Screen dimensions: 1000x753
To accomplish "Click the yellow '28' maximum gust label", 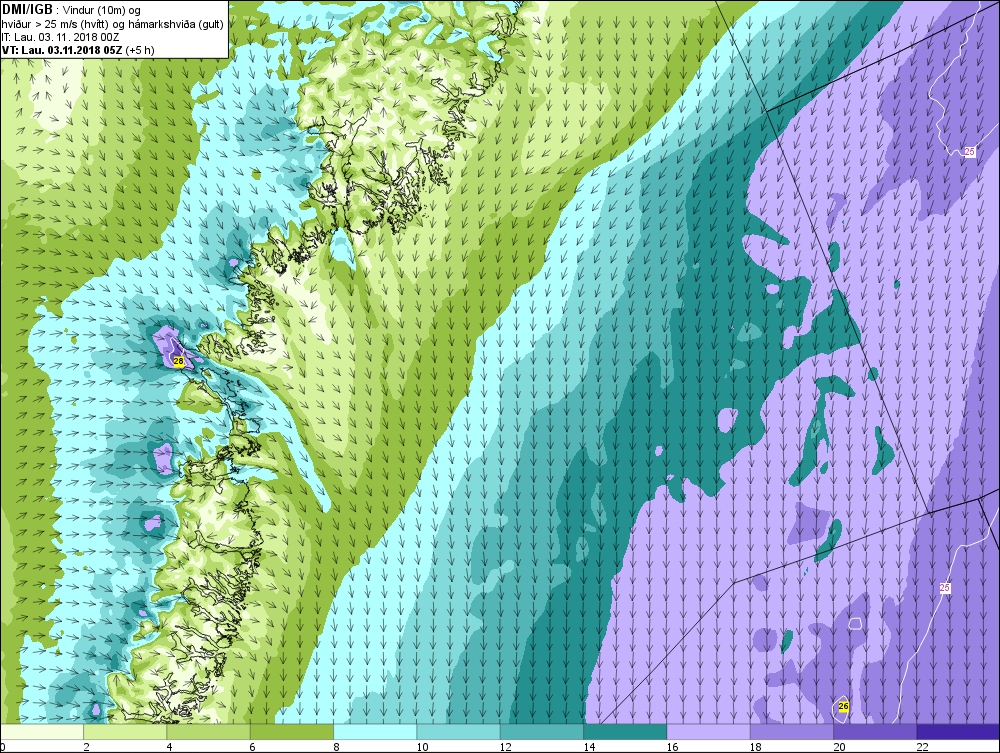I will [x=179, y=362].
